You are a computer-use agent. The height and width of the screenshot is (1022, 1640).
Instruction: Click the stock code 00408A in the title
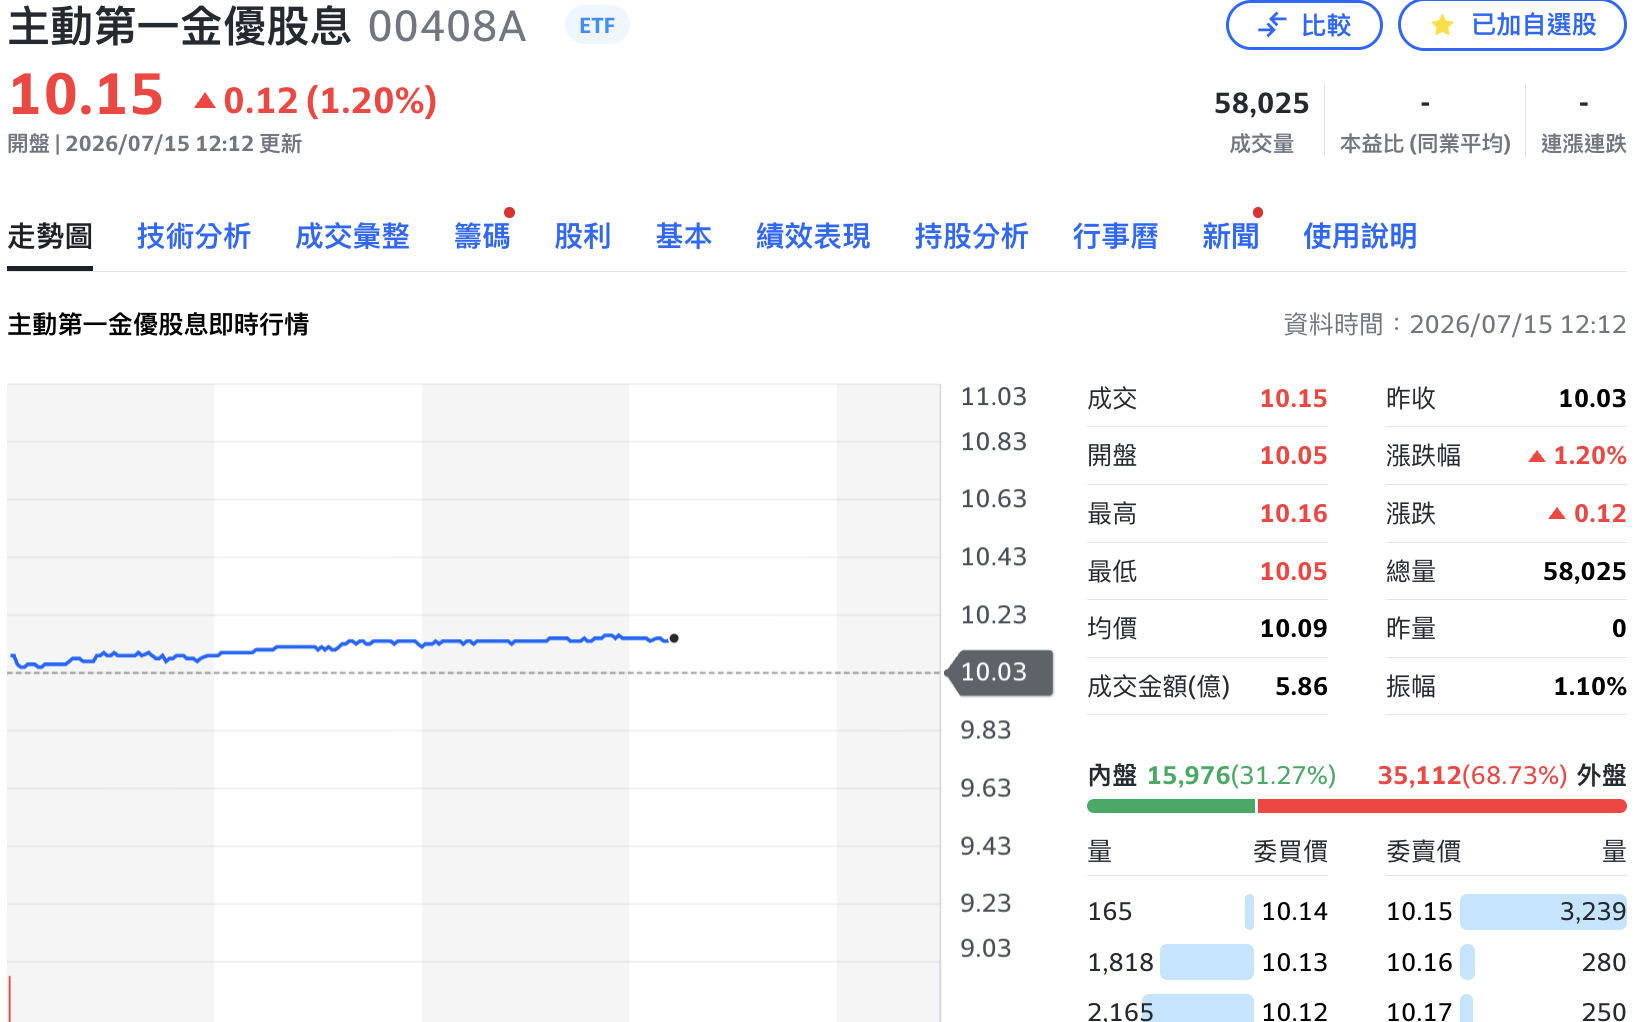(446, 27)
